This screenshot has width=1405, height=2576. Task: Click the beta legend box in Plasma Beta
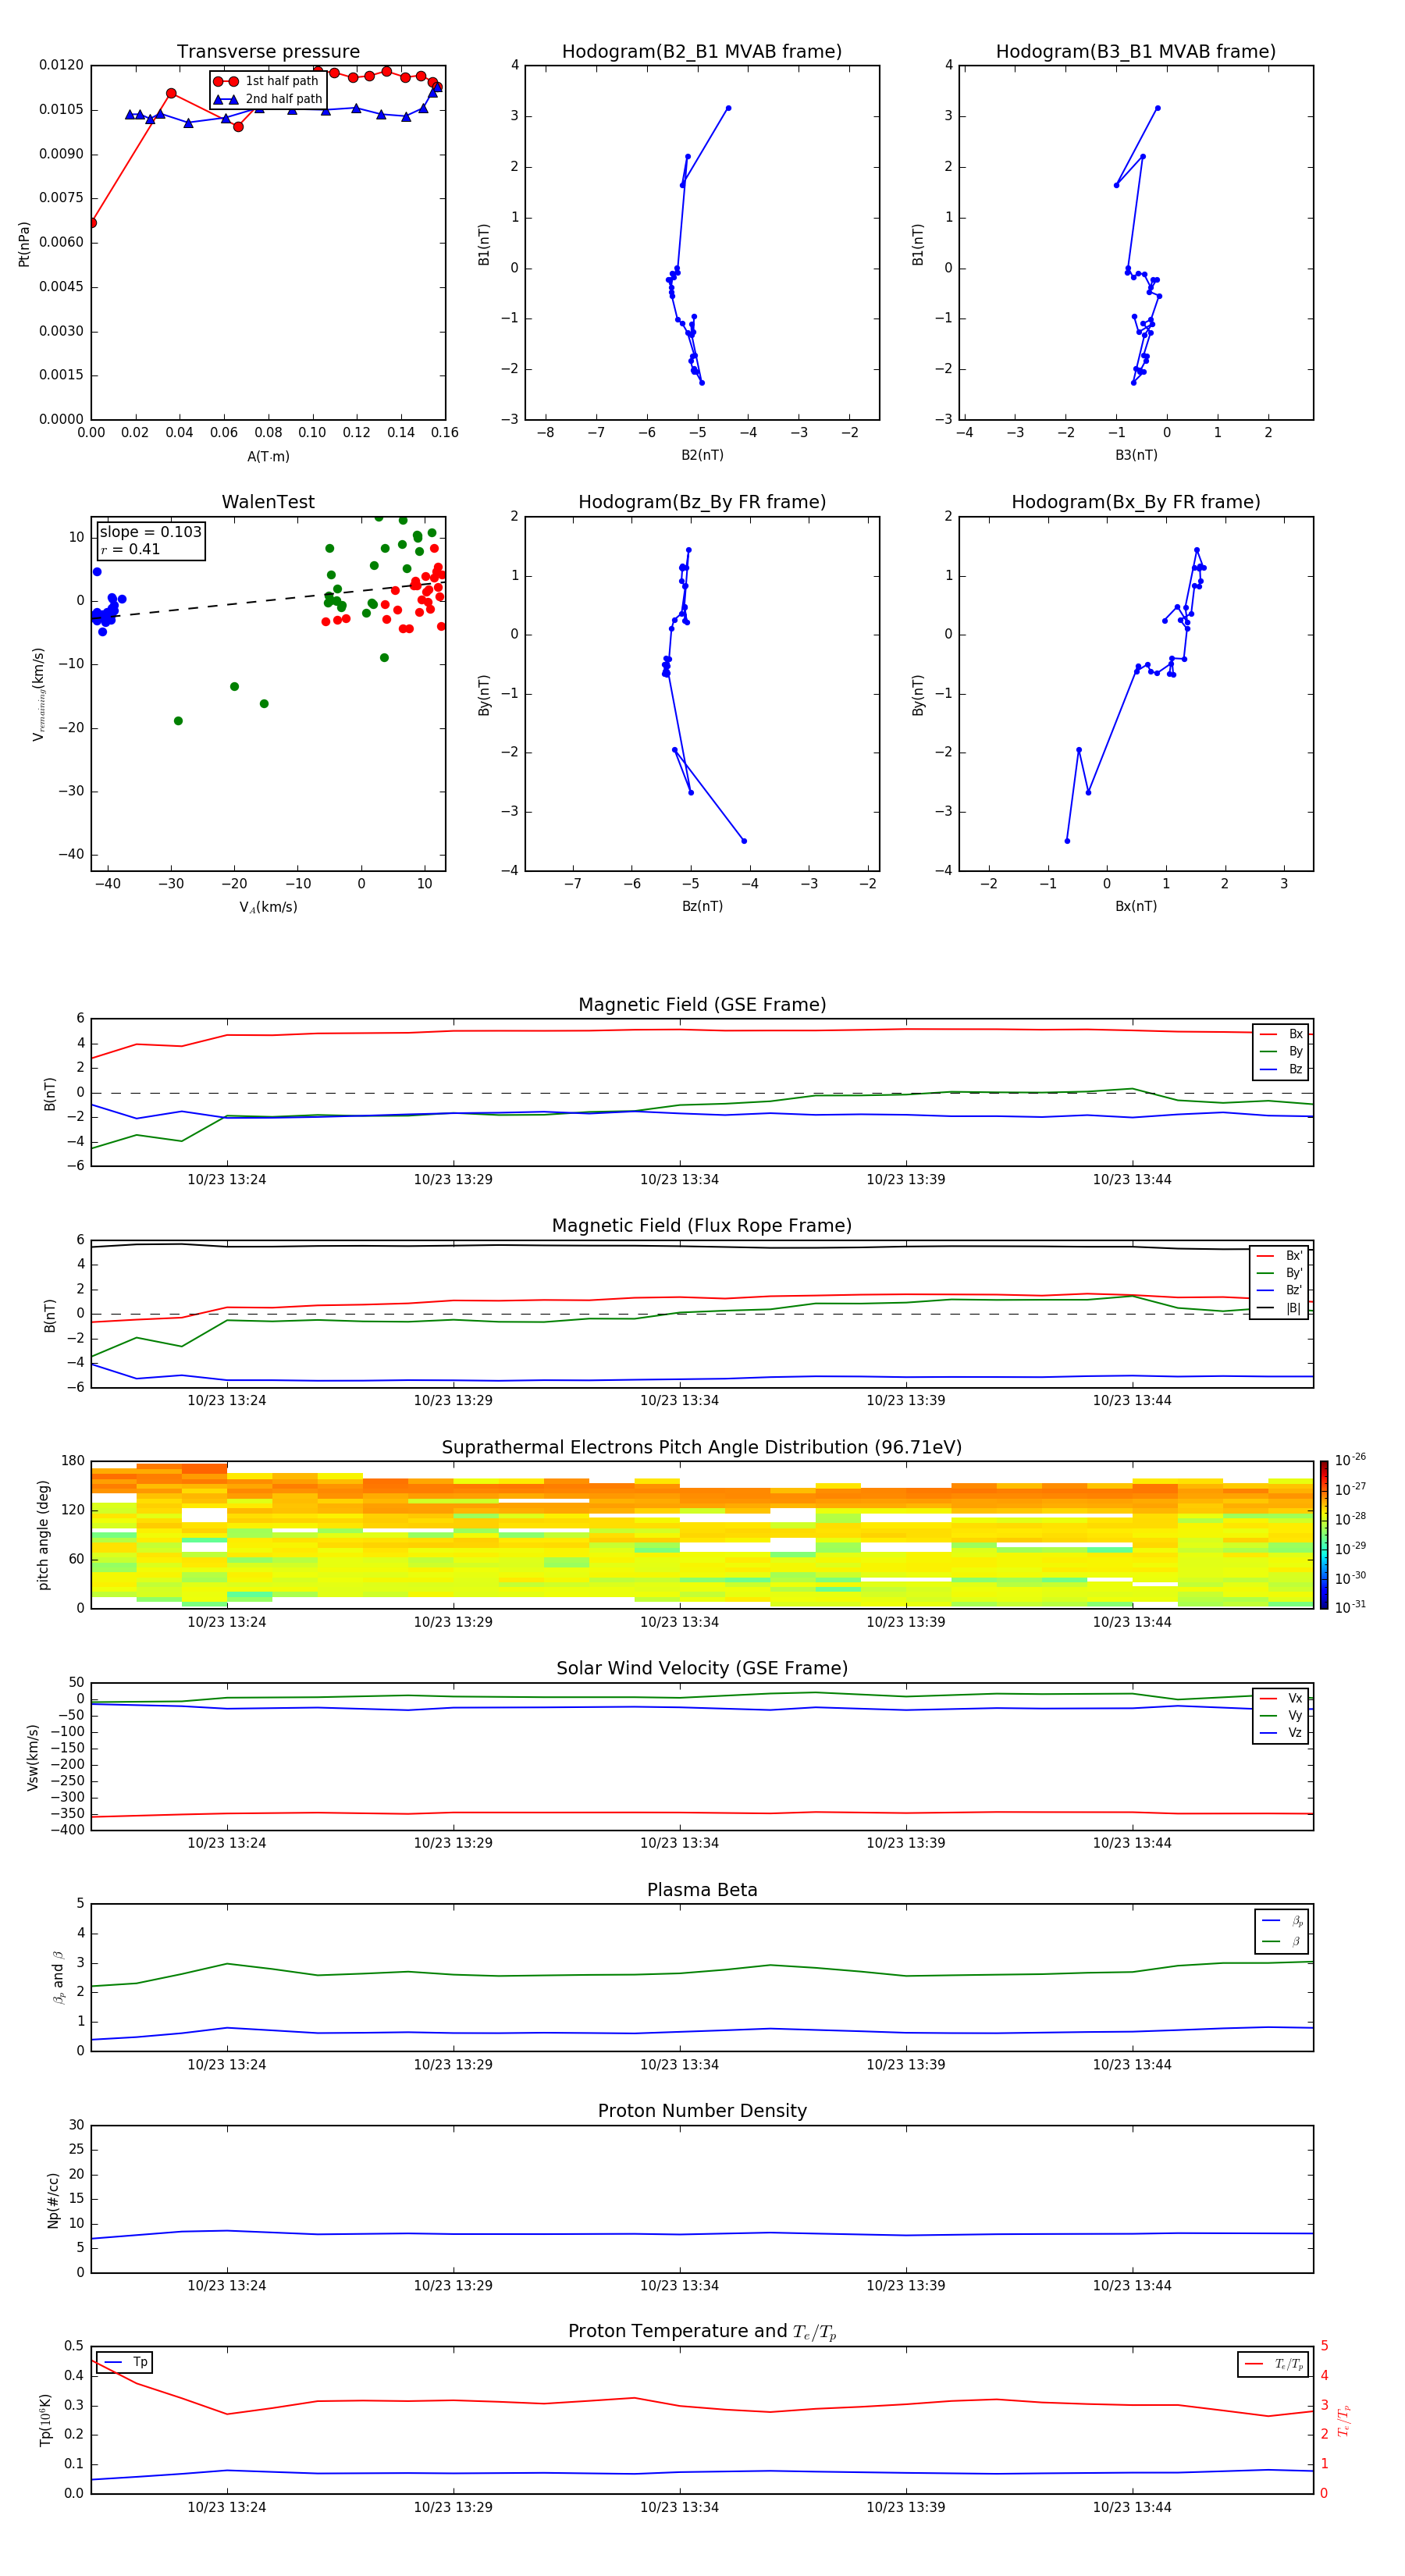[x=1282, y=1931]
